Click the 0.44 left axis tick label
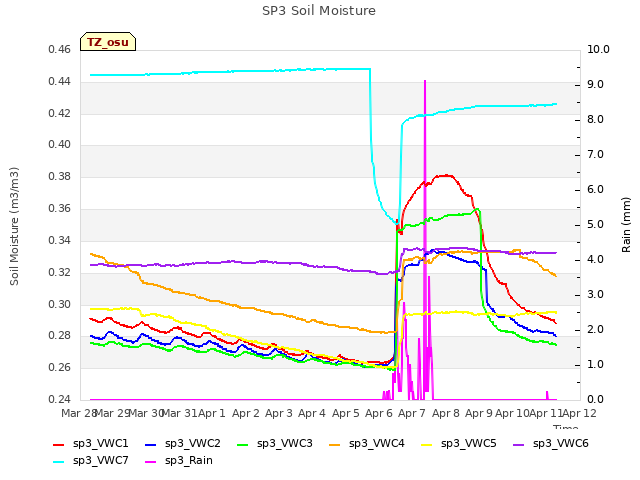 (60, 82)
